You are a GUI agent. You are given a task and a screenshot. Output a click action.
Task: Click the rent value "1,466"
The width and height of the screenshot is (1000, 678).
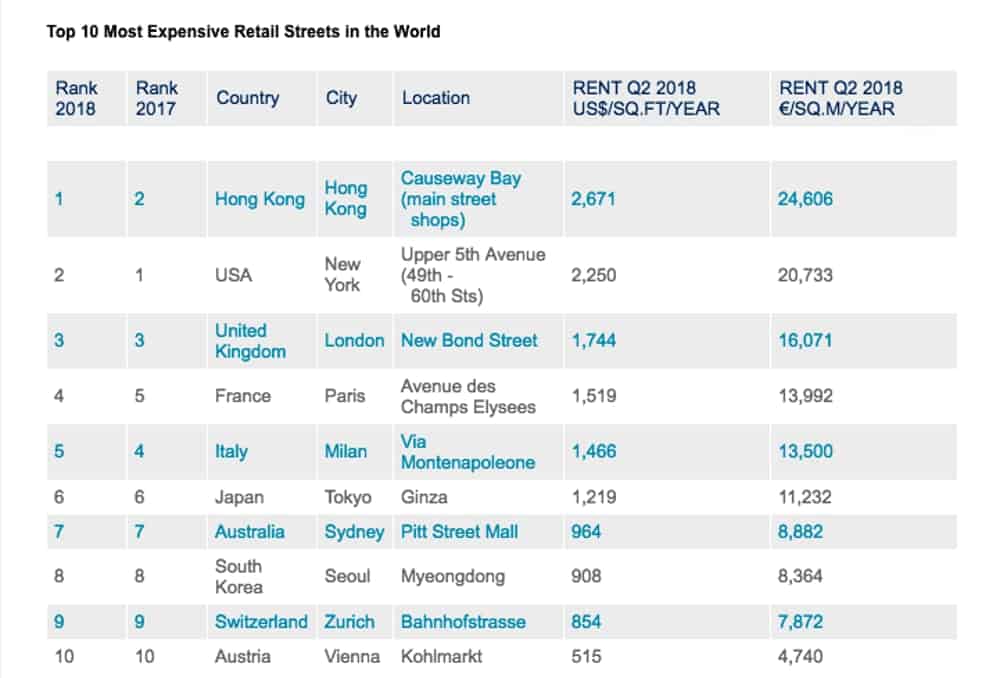(593, 452)
